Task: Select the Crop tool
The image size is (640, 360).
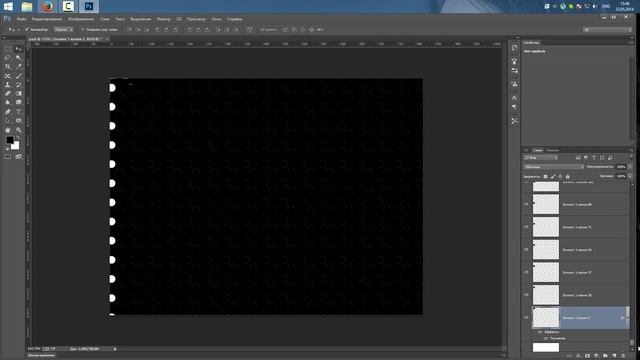Action: pyautogui.click(x=7, y=67)
